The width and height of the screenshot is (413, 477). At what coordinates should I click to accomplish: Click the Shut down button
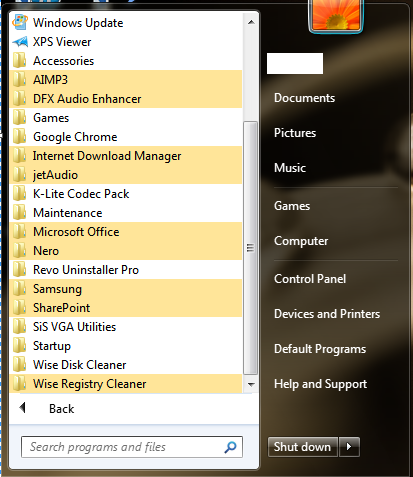pos(303,447)
